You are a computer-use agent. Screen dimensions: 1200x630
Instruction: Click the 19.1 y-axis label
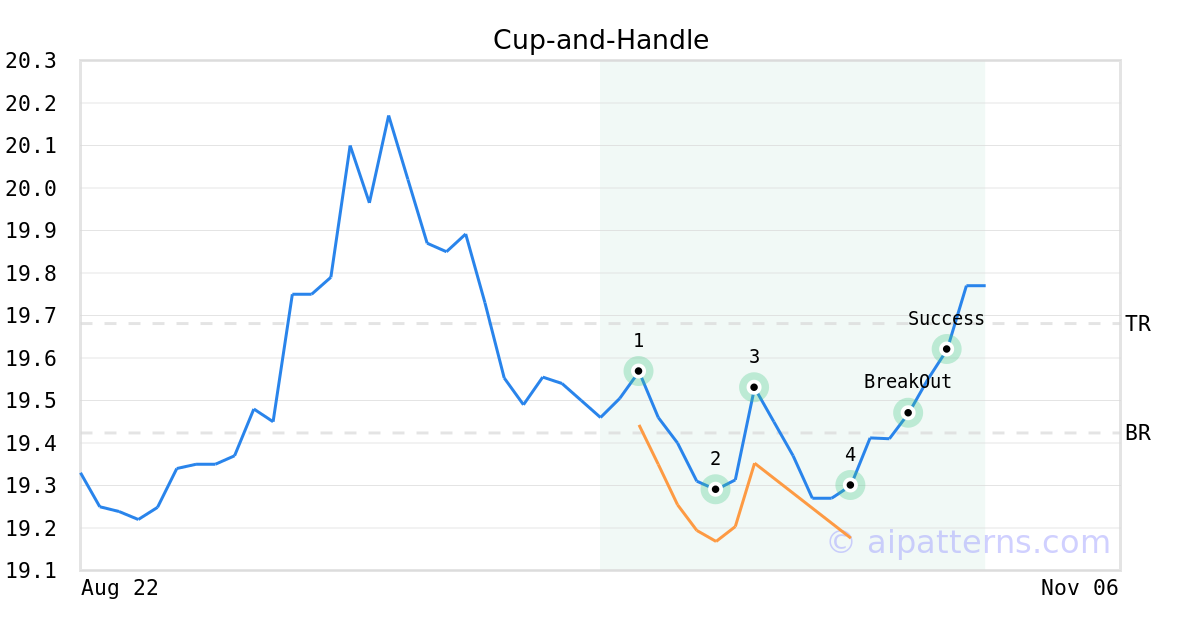[31, 570]
